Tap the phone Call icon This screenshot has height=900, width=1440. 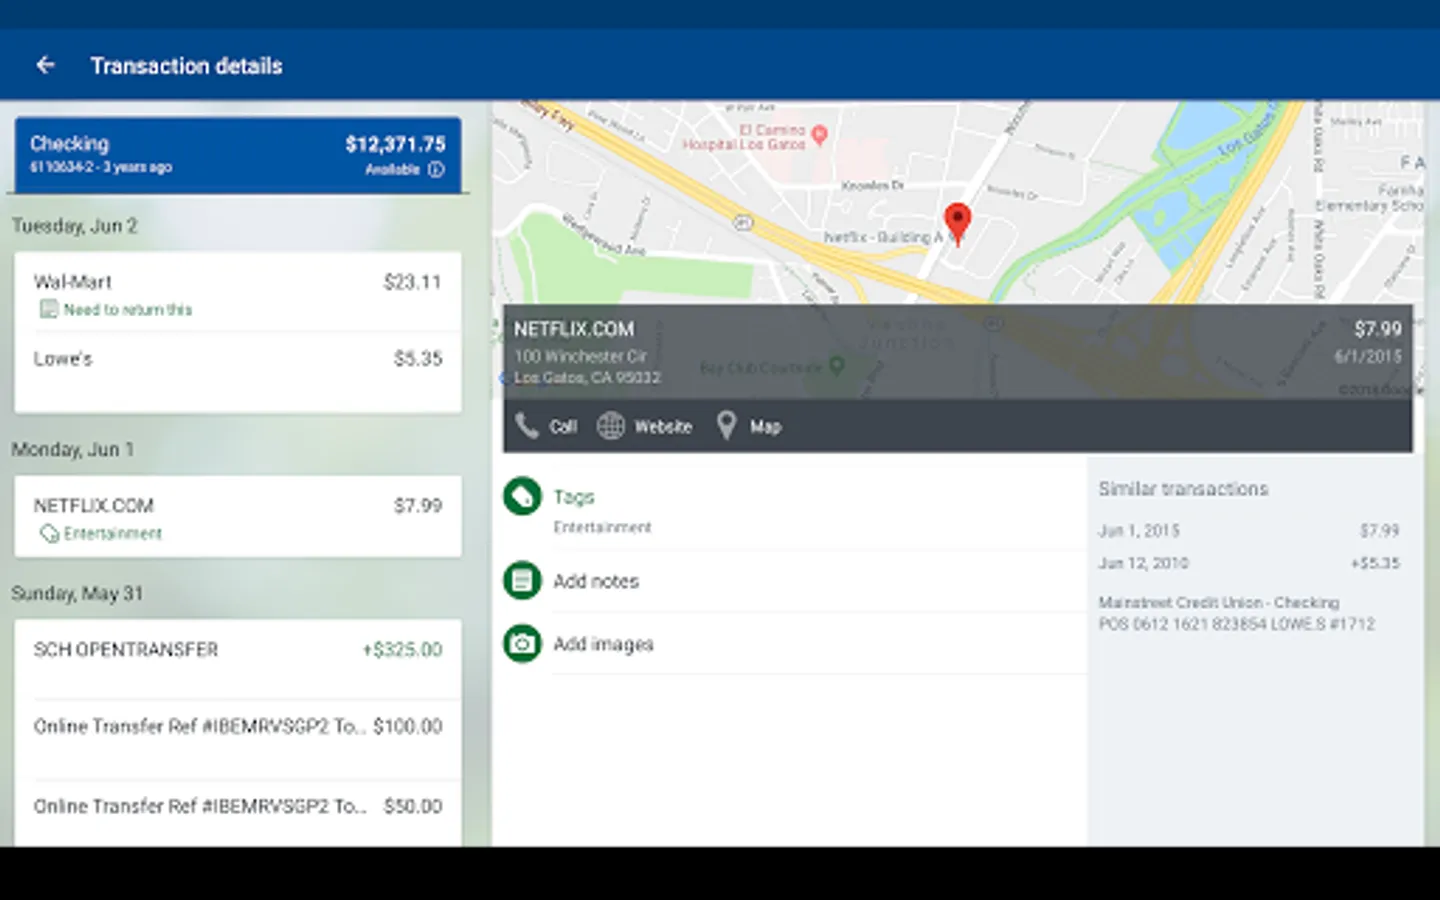[526, 426]
